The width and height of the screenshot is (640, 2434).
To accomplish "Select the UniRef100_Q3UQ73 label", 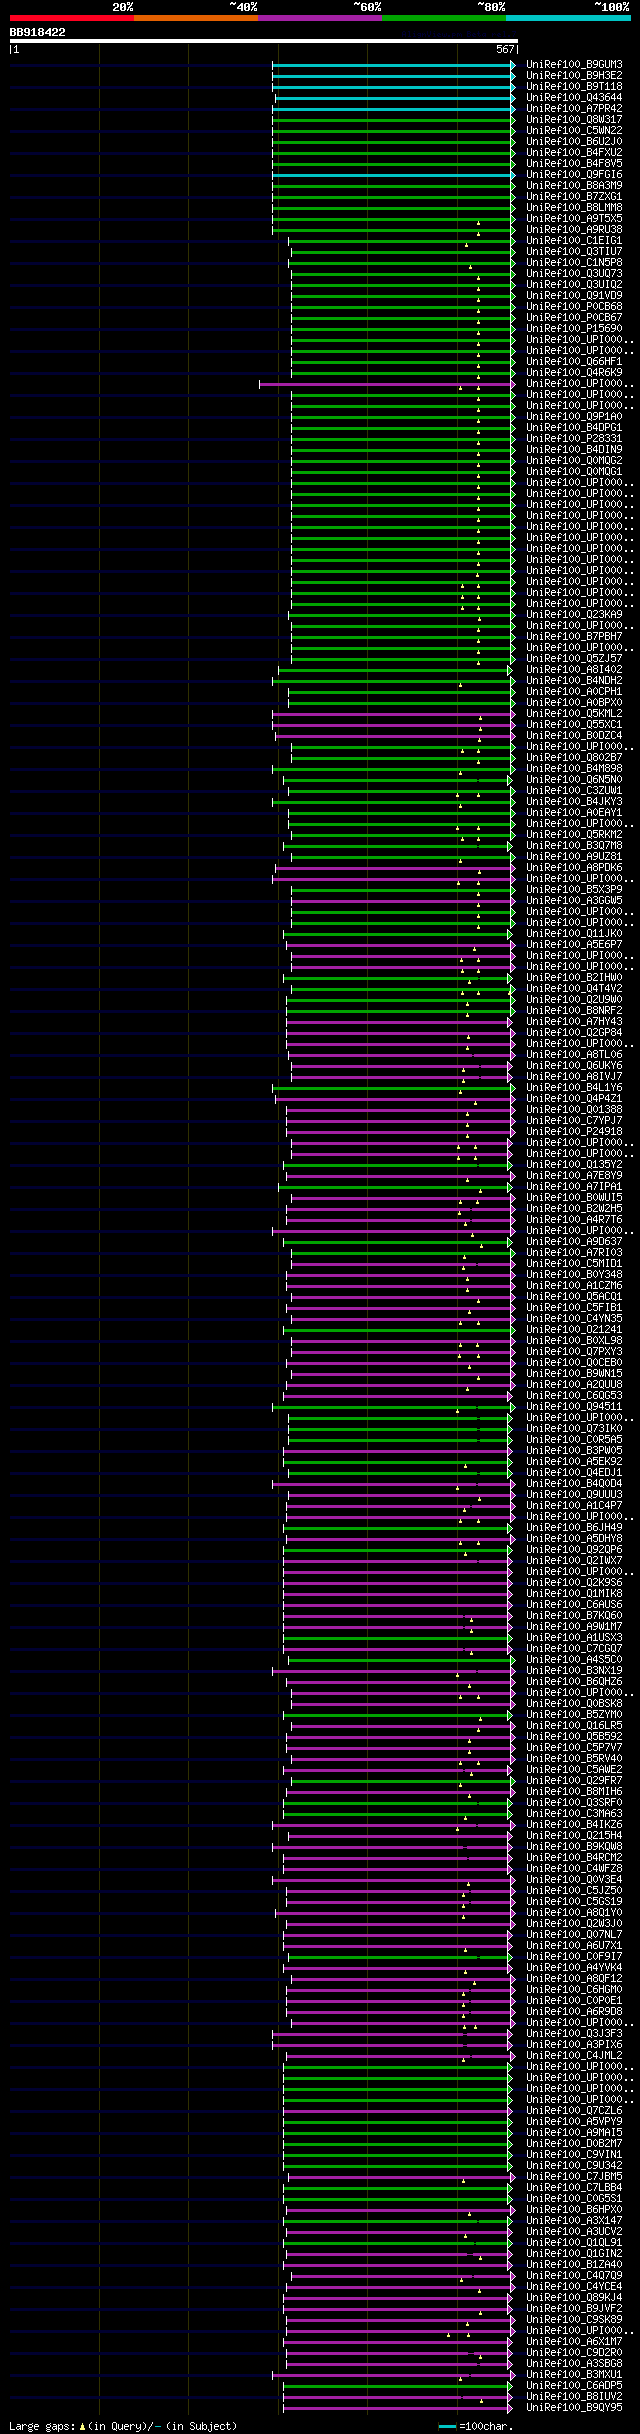I will [574, 274].
